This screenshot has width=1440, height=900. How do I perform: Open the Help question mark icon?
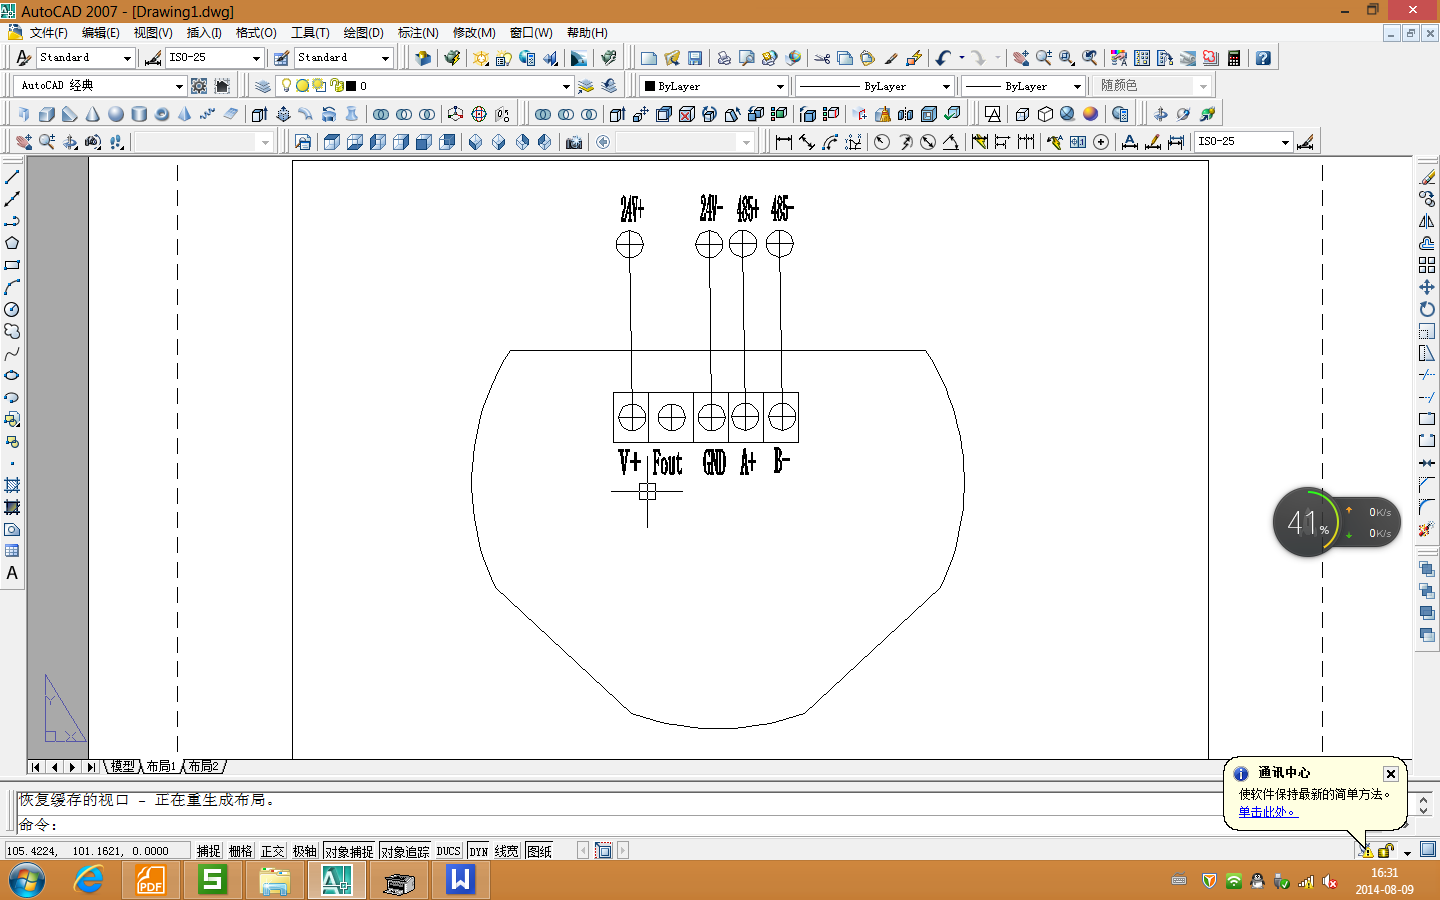[1263, 58]
